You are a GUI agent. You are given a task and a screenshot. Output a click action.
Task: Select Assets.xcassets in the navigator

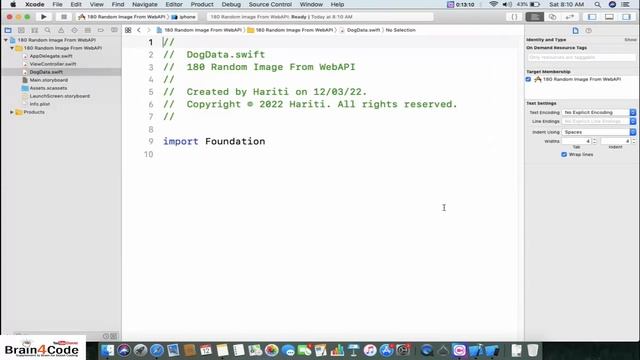pyautogui.click(x=48, y=88)
